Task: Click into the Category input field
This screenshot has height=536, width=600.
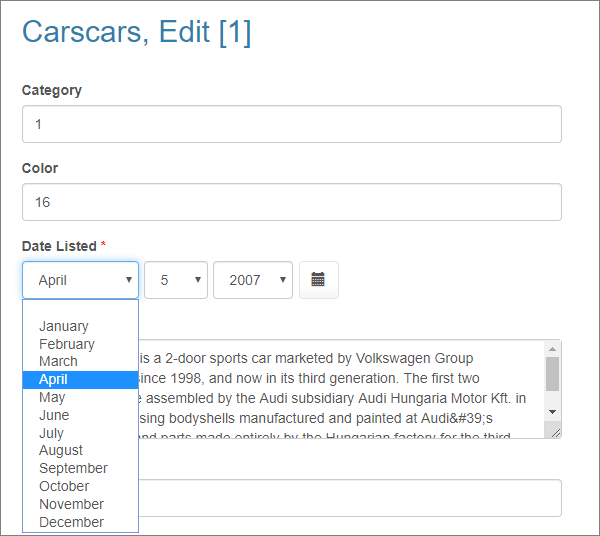Action: pos(292,124)
